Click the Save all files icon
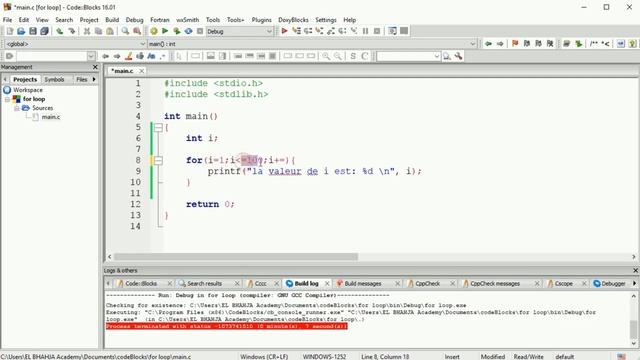 tap(44, 31)
